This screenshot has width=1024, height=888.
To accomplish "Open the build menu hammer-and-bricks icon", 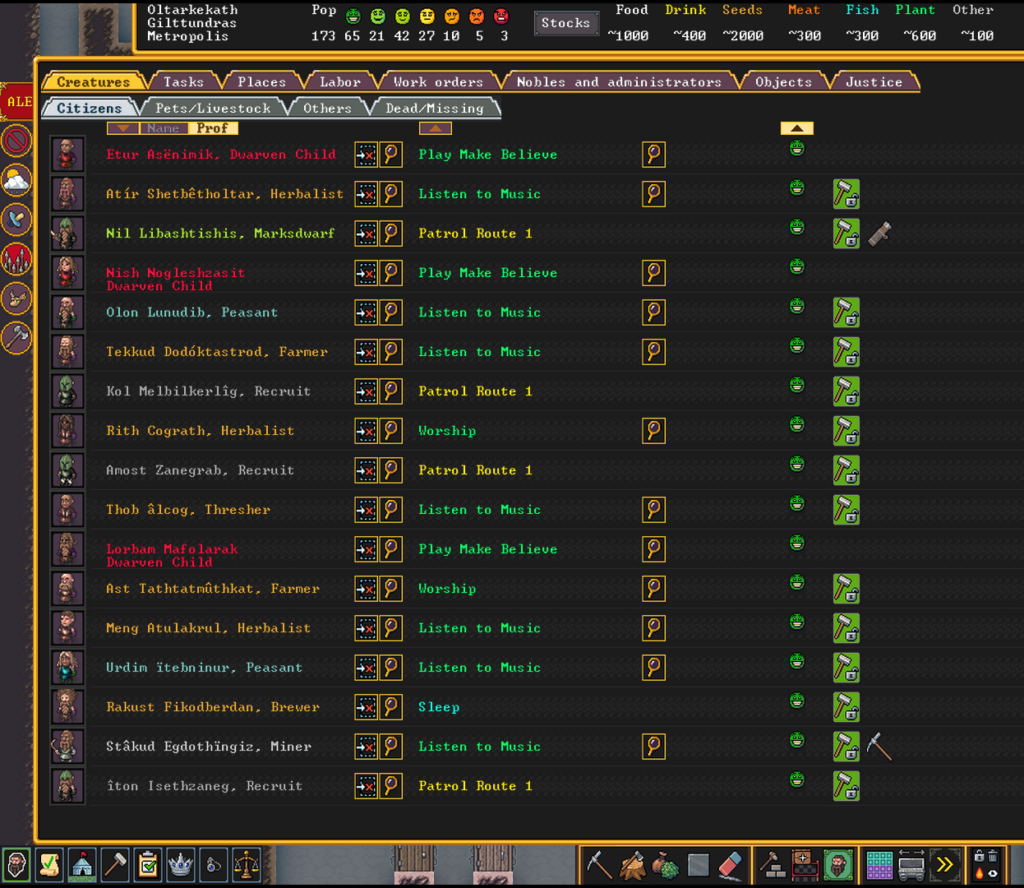I will 773,864.
